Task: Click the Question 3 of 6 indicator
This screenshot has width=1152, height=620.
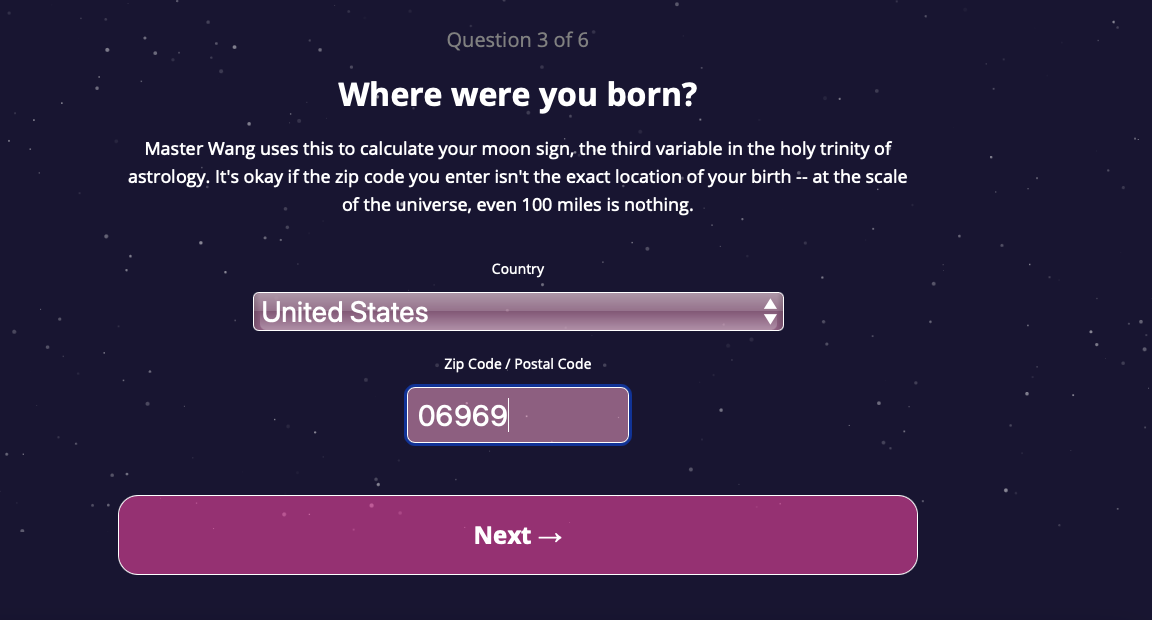Action: [x=517, y=40]
